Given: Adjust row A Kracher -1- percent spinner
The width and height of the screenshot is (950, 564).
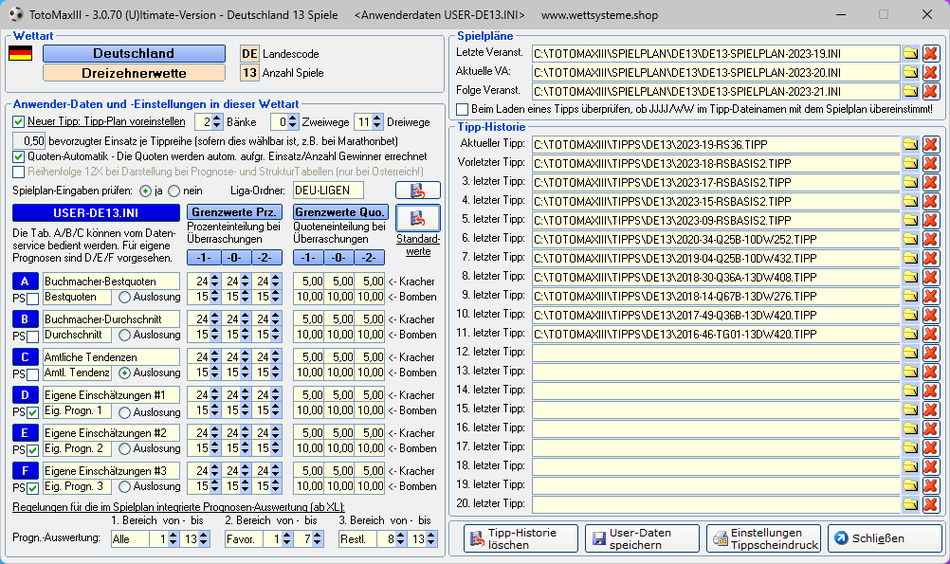Looking at the screenshot, I should click(214, 281).
